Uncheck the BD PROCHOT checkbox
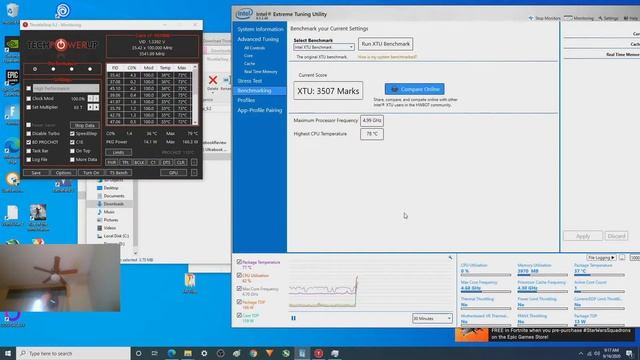 click(x=29, y=142)
